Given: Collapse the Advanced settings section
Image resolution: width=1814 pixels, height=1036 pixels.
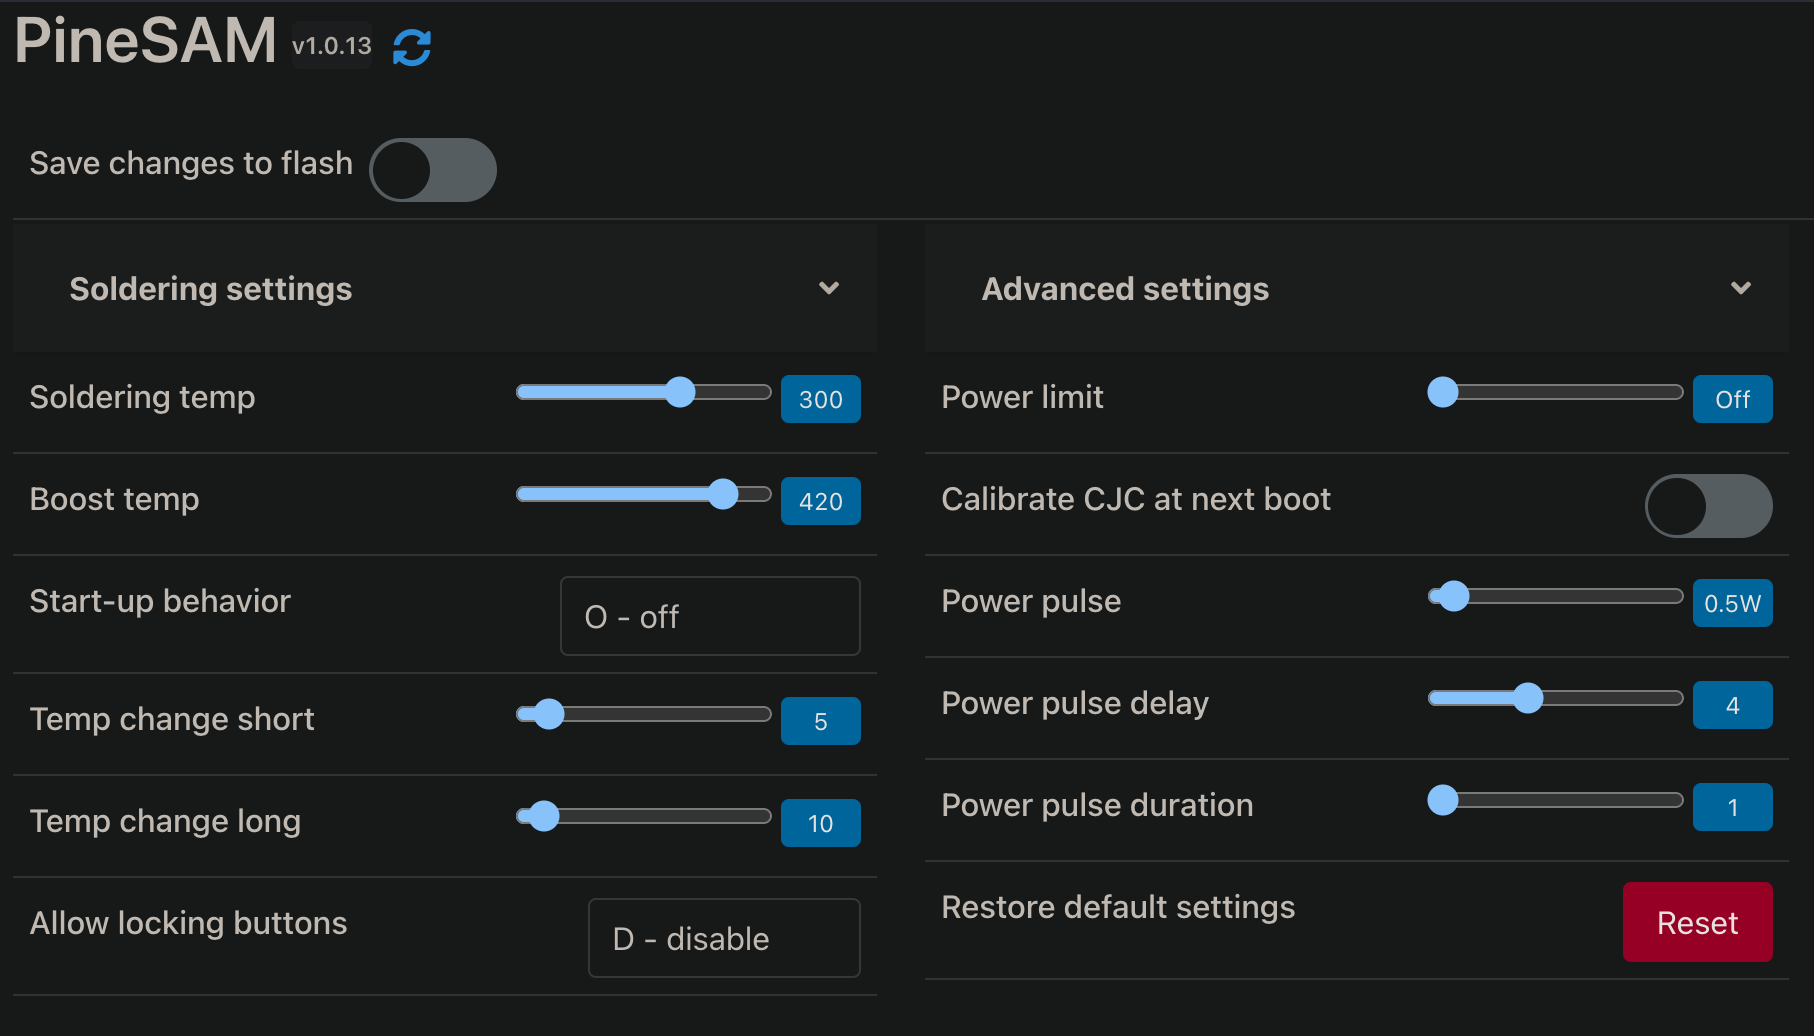Looking at the screenshot, I should click(x=1742, y=288).
